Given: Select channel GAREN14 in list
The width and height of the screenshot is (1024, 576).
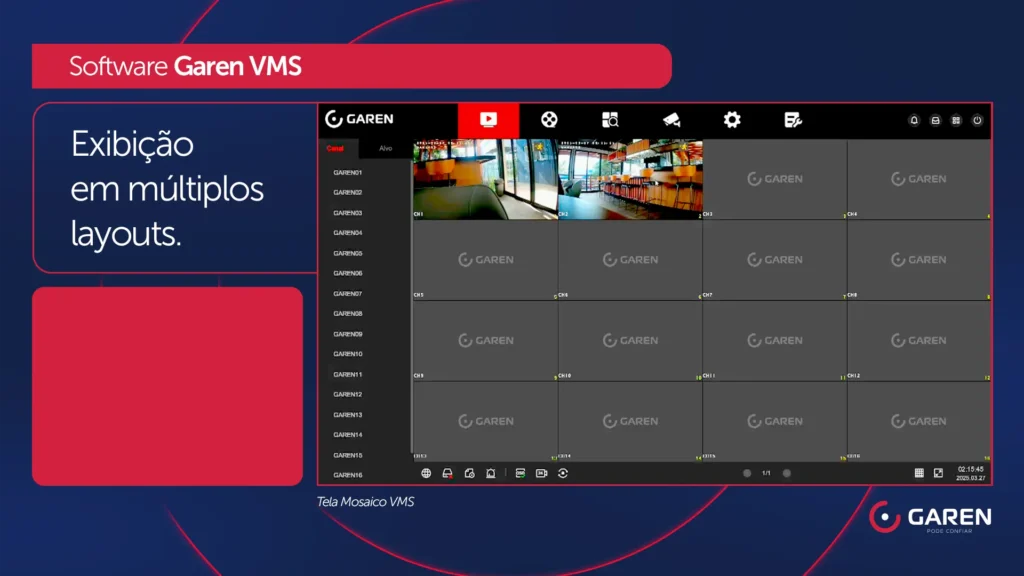Looking at the screenshot, I should click(347, 435).
